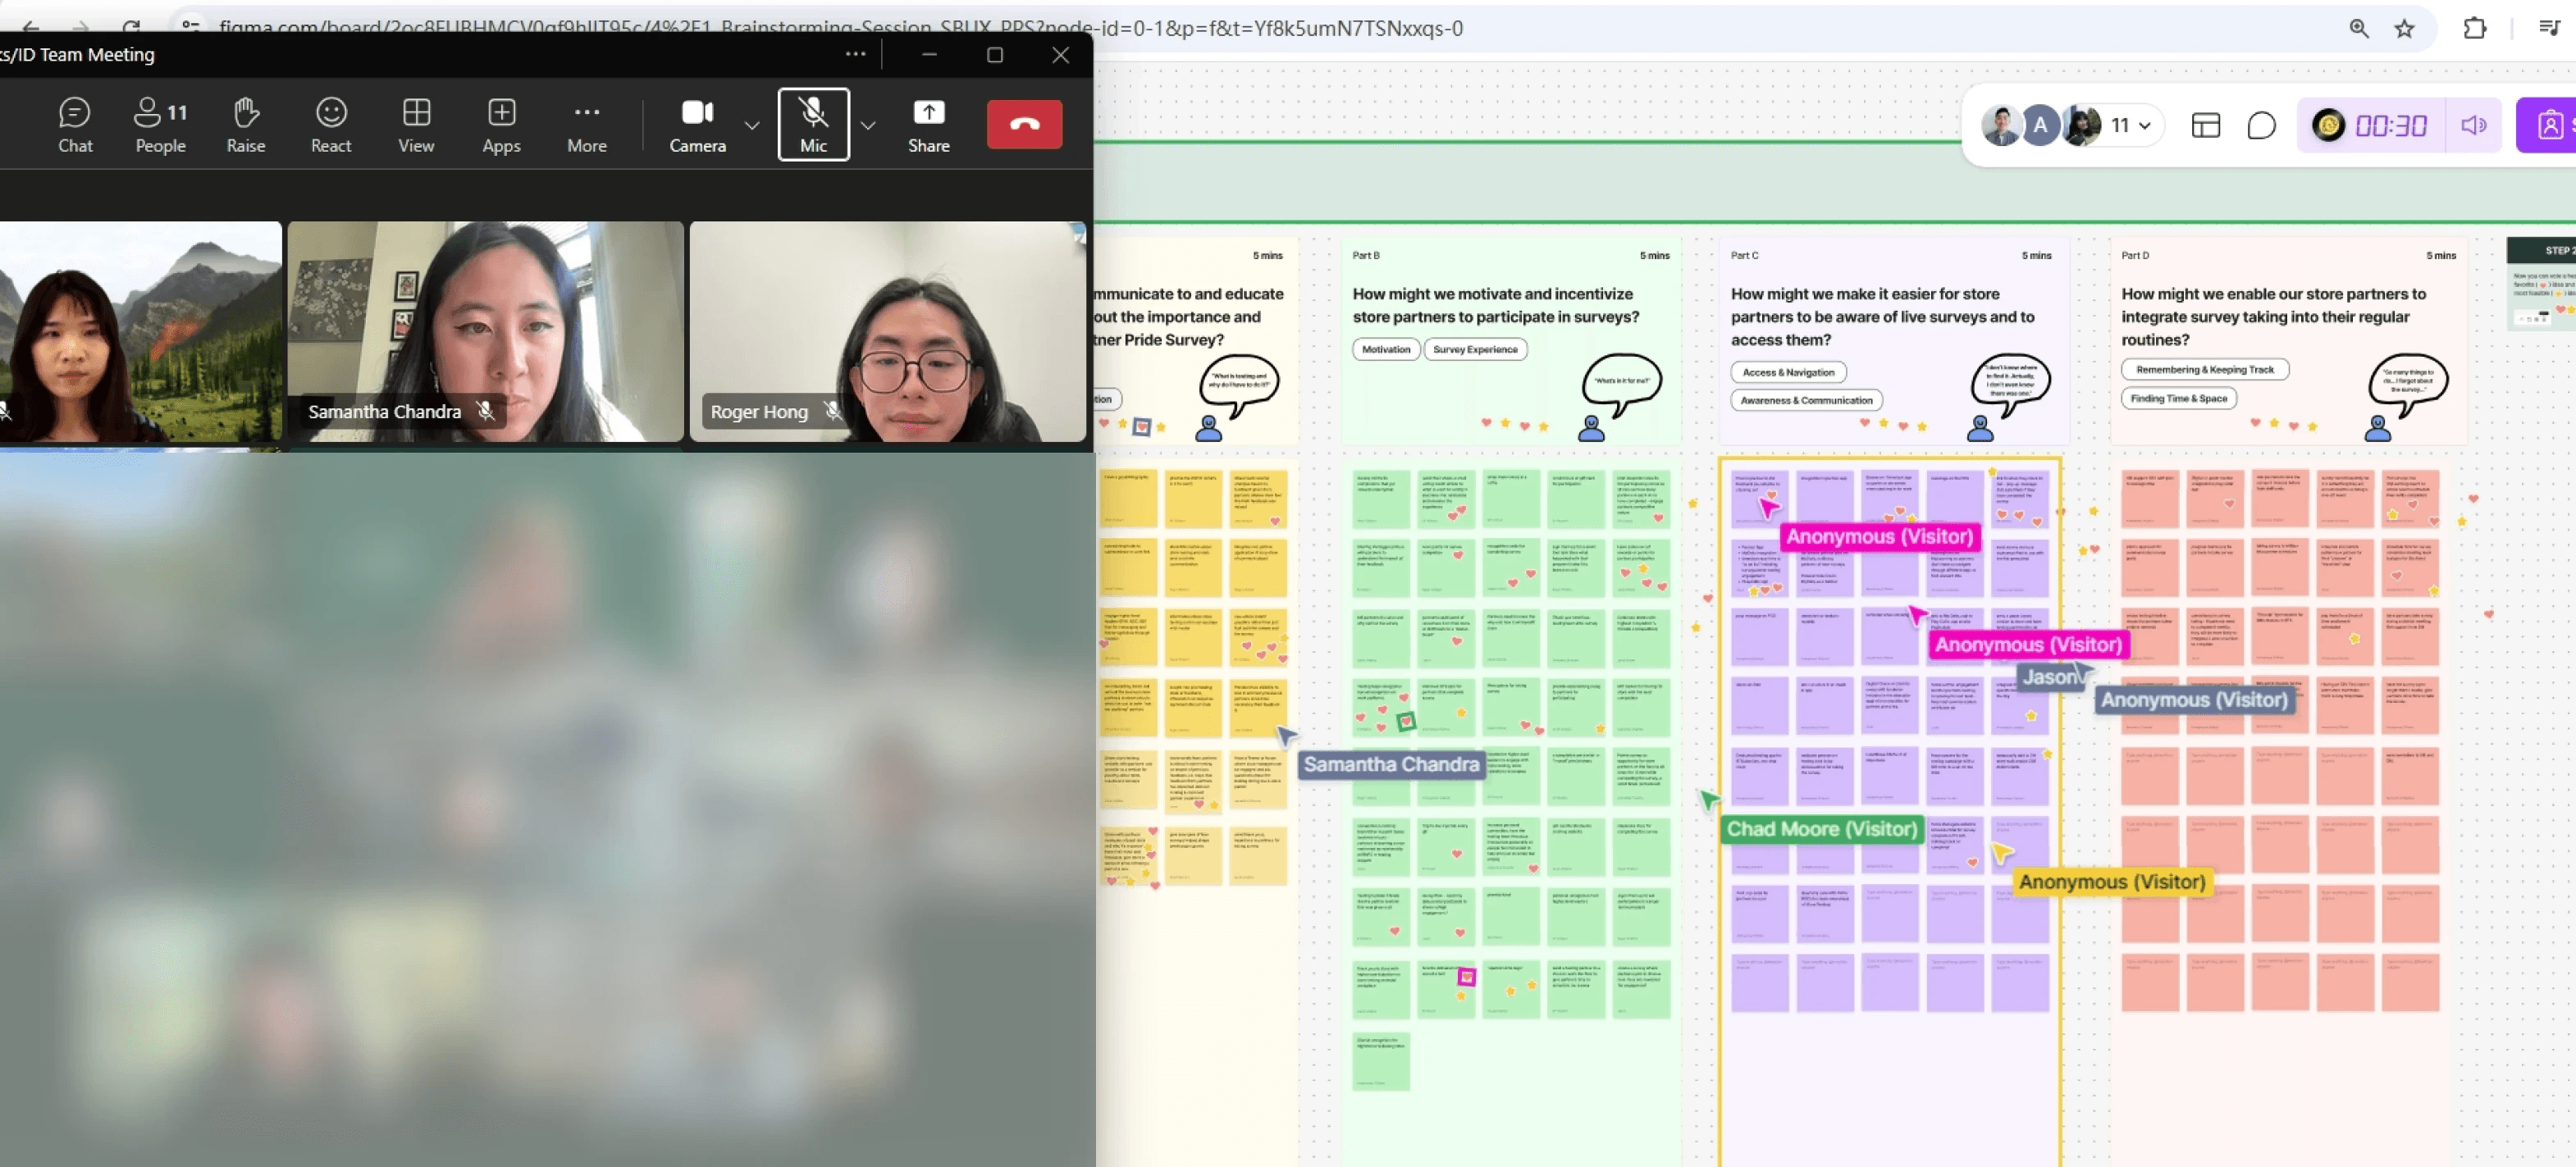Open the React emoji picker
This screenshot has height=1167, width=2576.
click(x=331, y=125)
